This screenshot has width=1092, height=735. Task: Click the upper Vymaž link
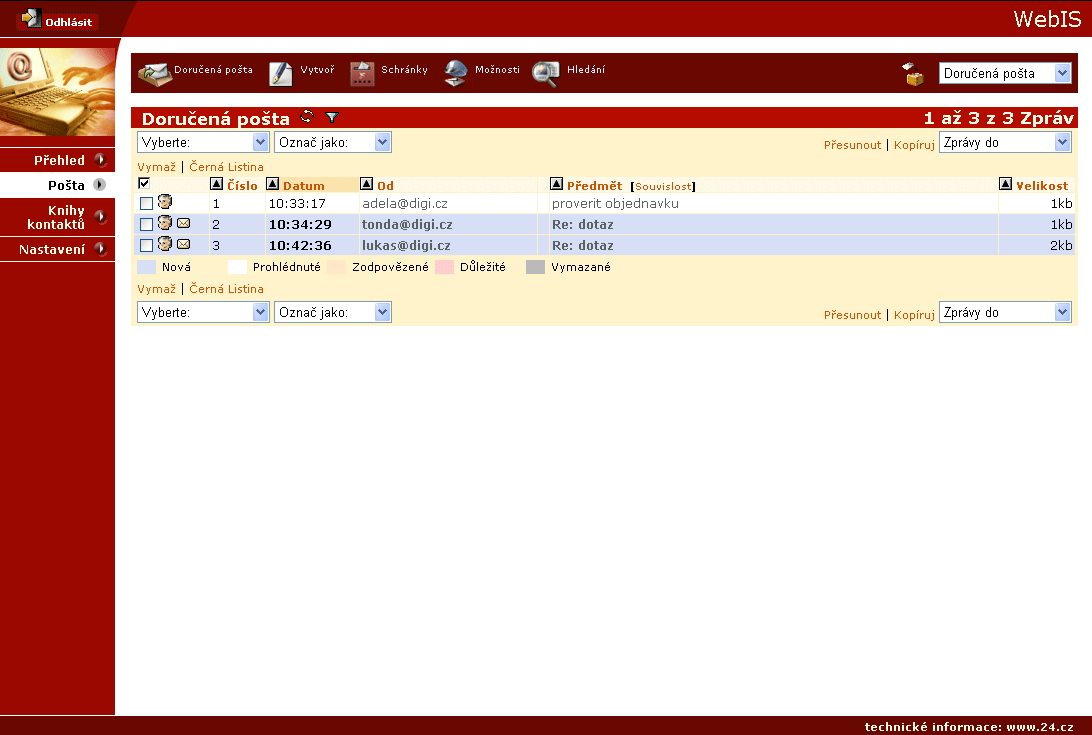[x=156, y=167]
